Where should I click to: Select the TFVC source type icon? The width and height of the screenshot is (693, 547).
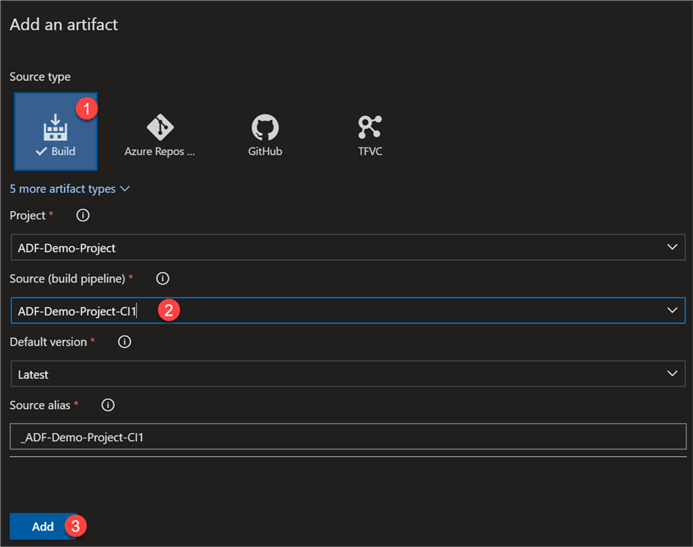370,127
